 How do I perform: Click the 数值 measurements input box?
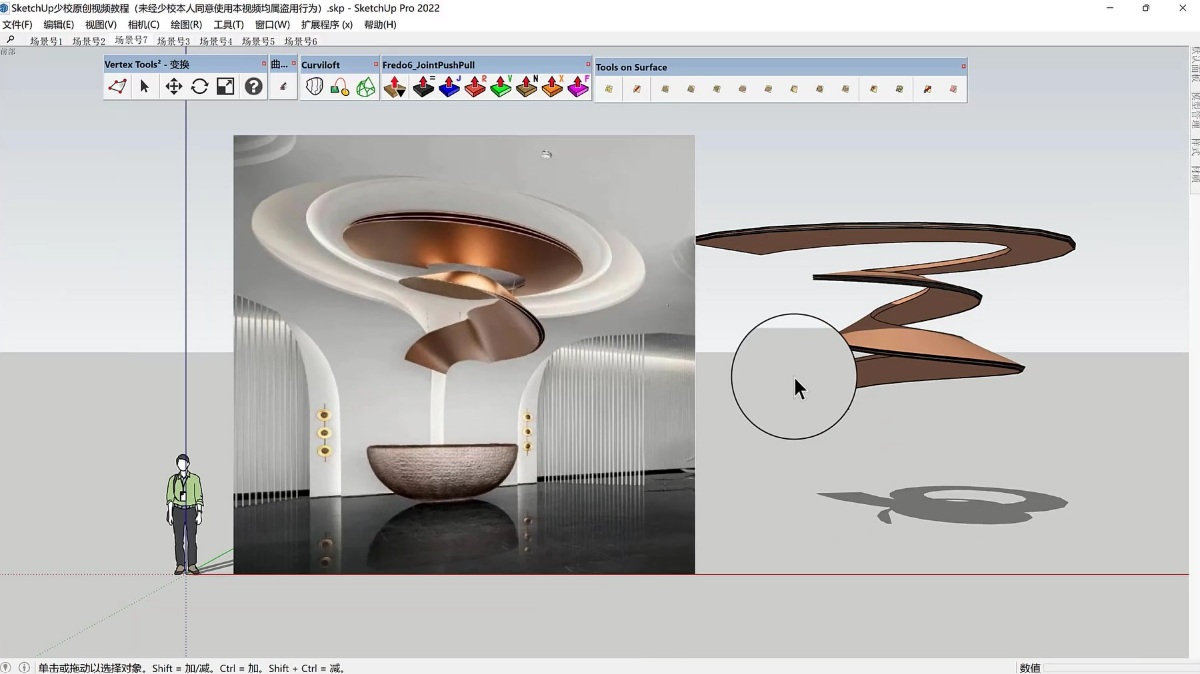1120,667
